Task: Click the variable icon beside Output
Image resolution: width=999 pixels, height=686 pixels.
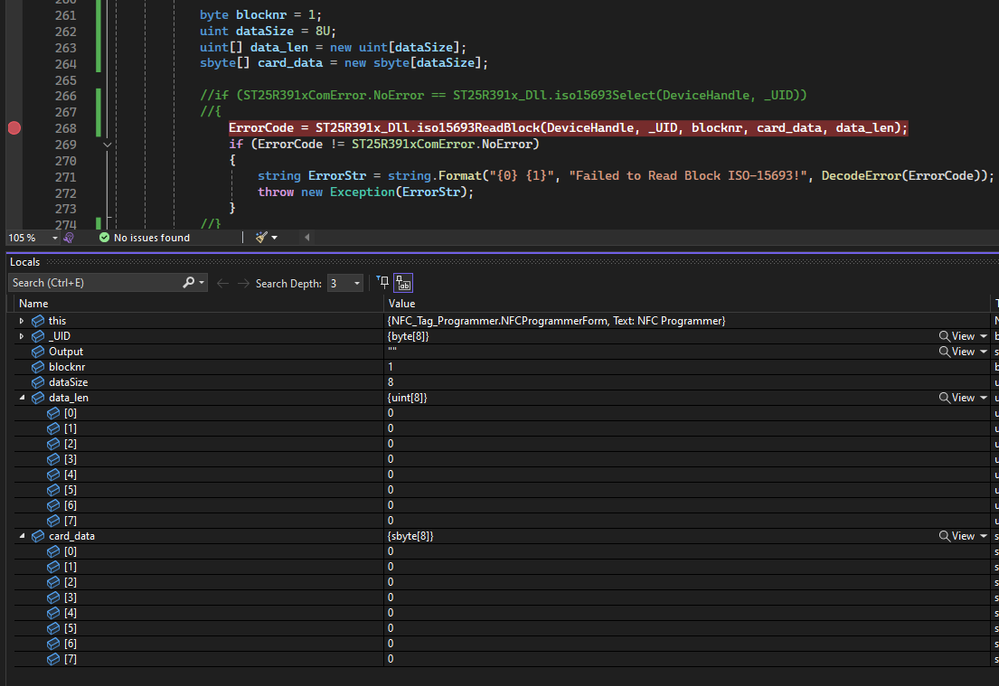Action: [x=38, y=352]
